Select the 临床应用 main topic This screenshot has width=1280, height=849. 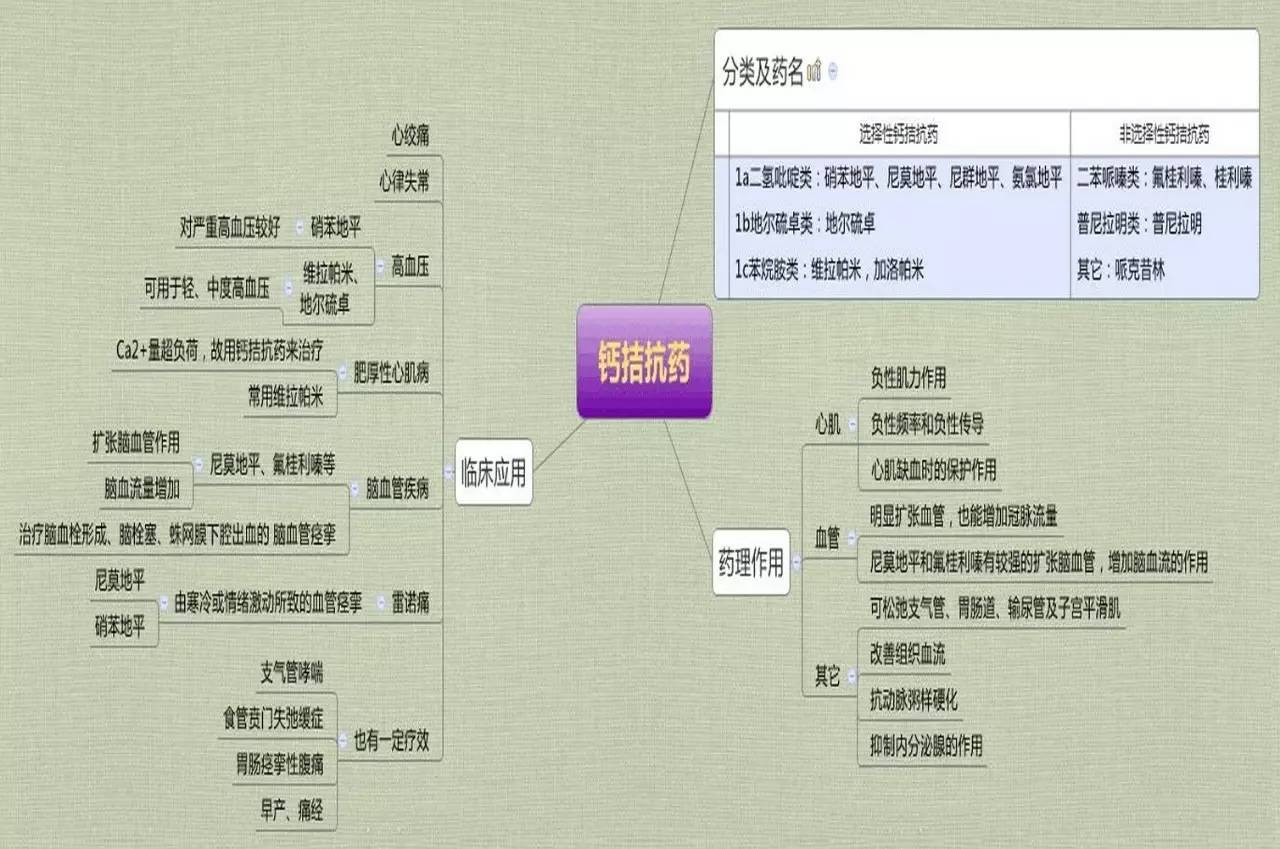pos(493,473)
